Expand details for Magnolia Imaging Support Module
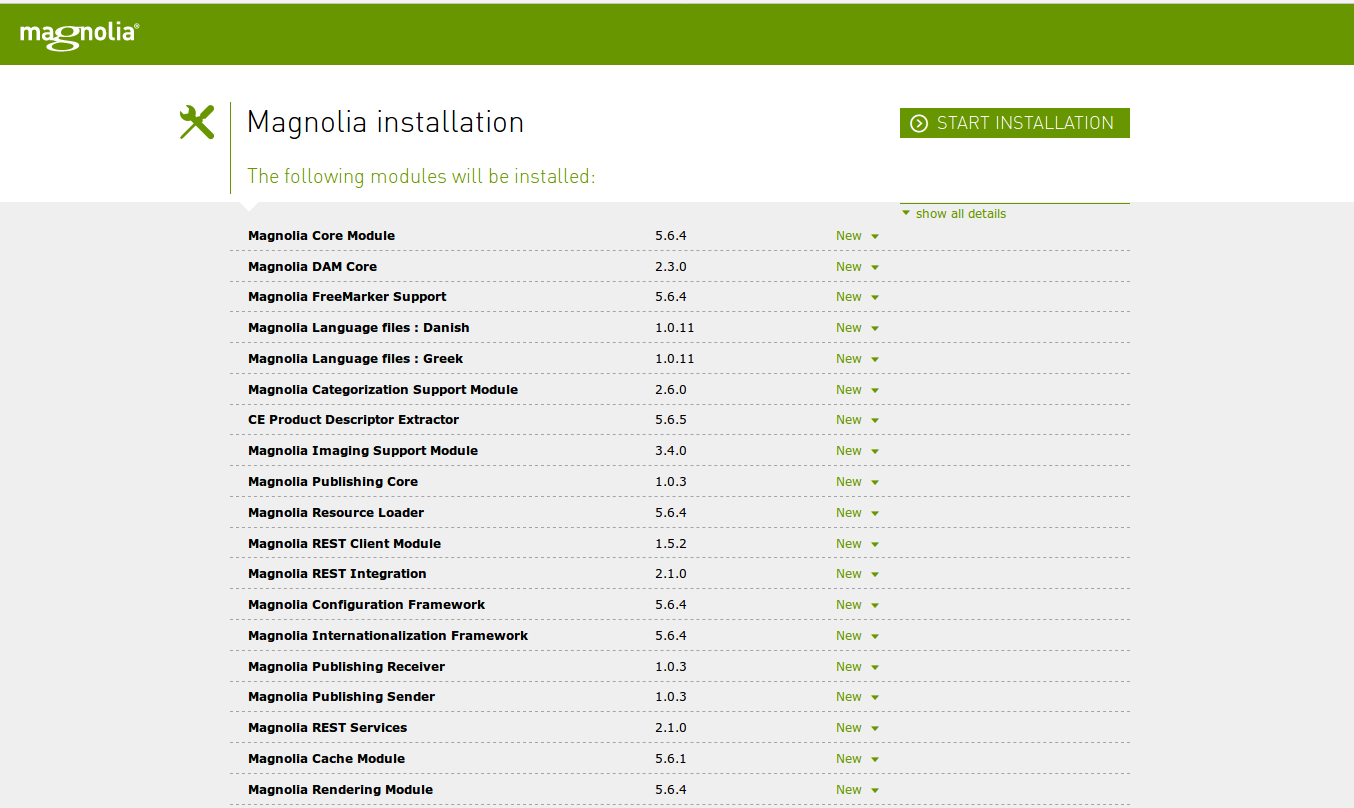The width and height of the screenshot is (1354, 808). pos(857,451)
